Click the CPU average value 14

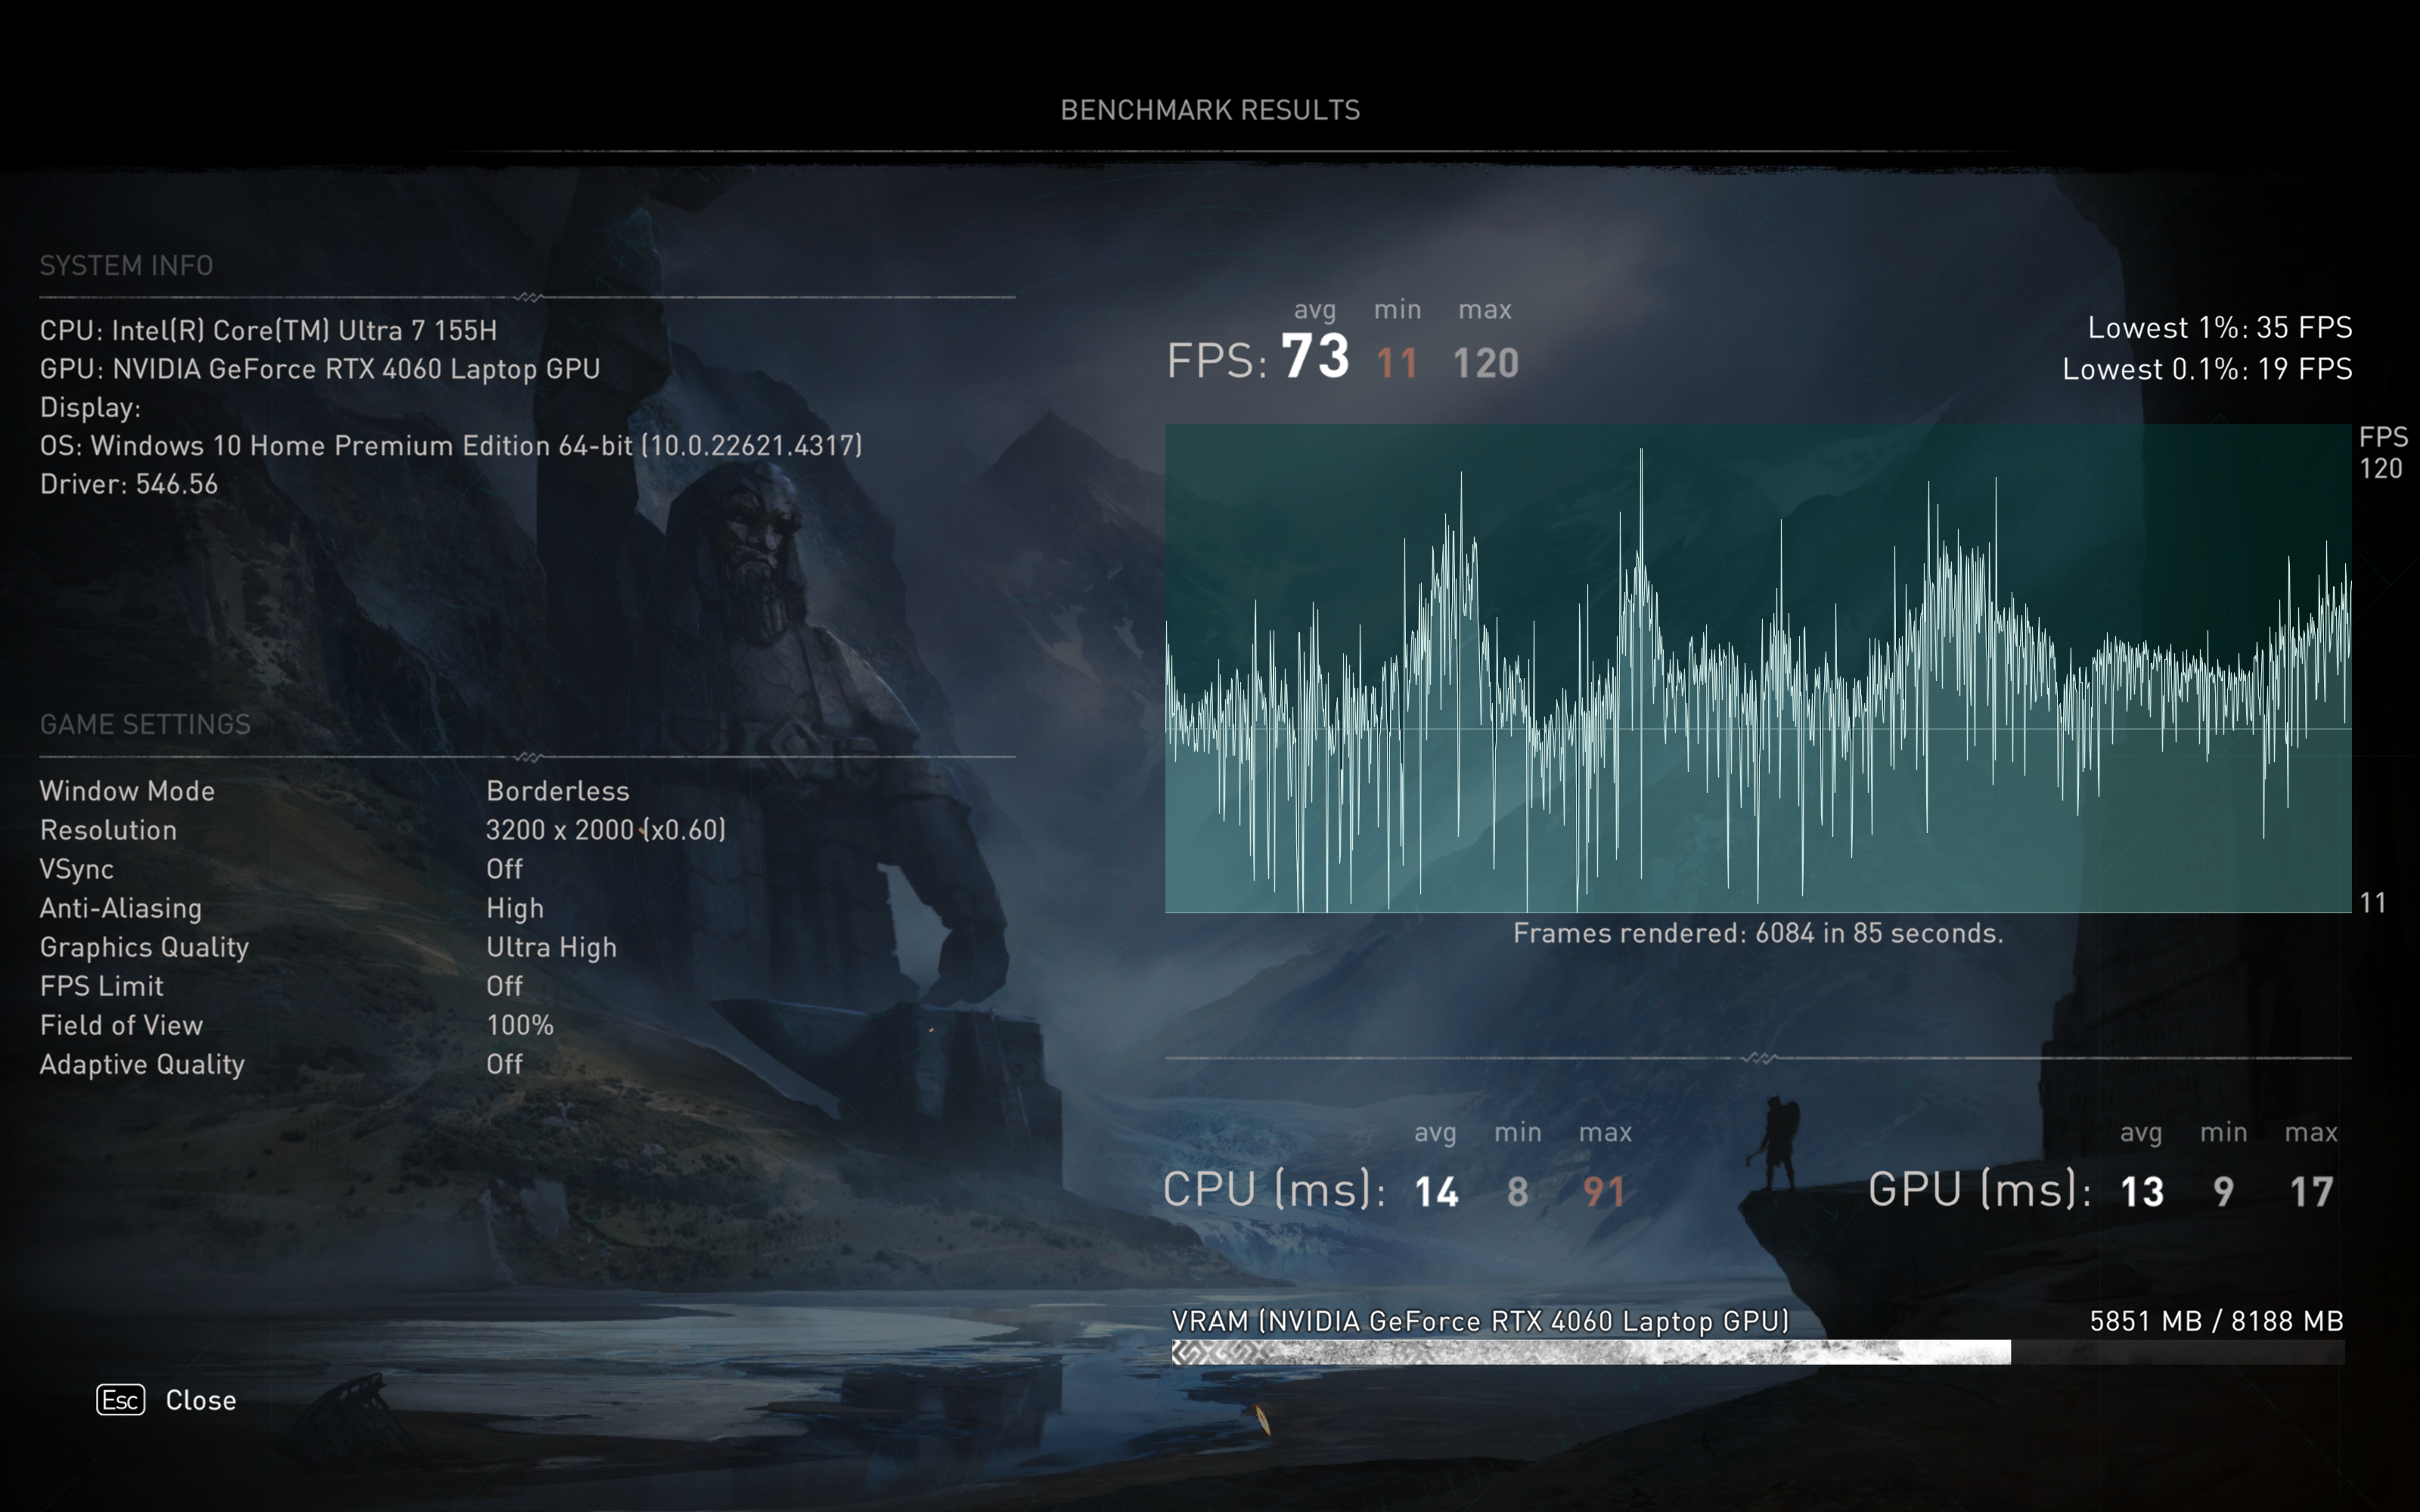[1437, 1192]
